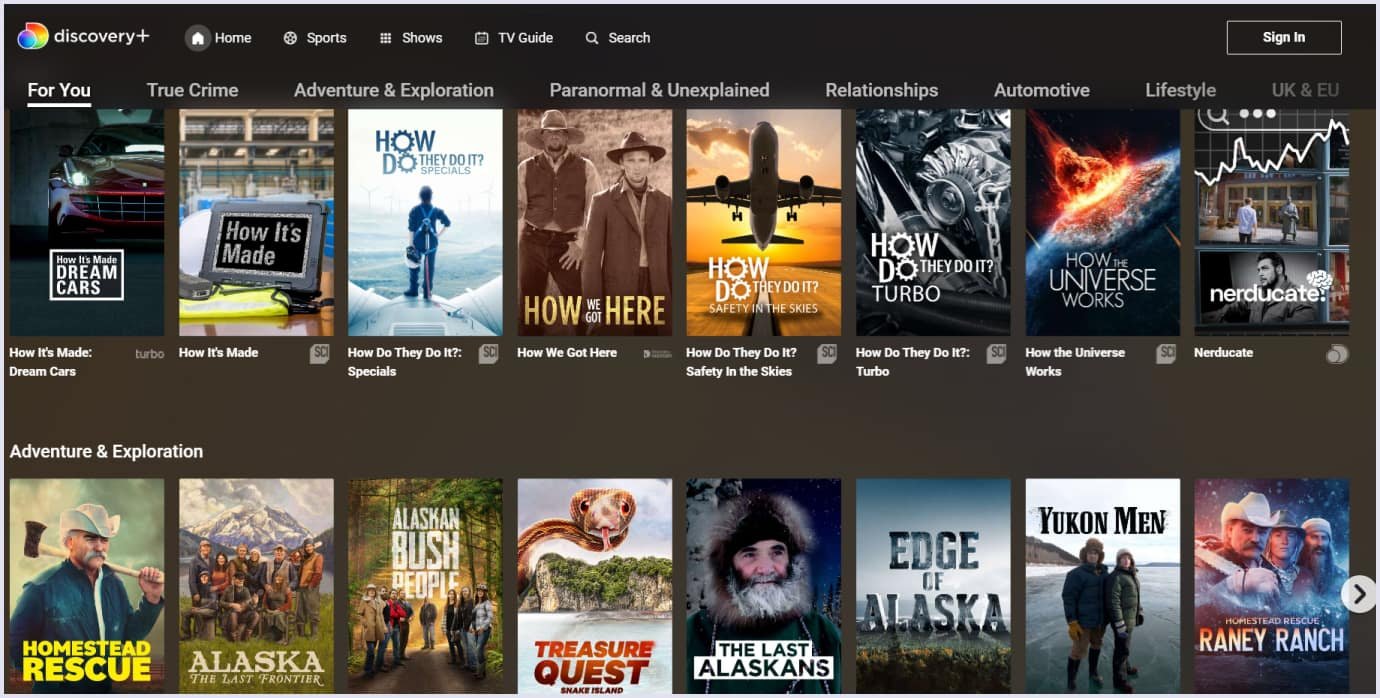Open TV Guide from navigation
Viewport: 1380px width, 698px height.
tap(514, 38)
